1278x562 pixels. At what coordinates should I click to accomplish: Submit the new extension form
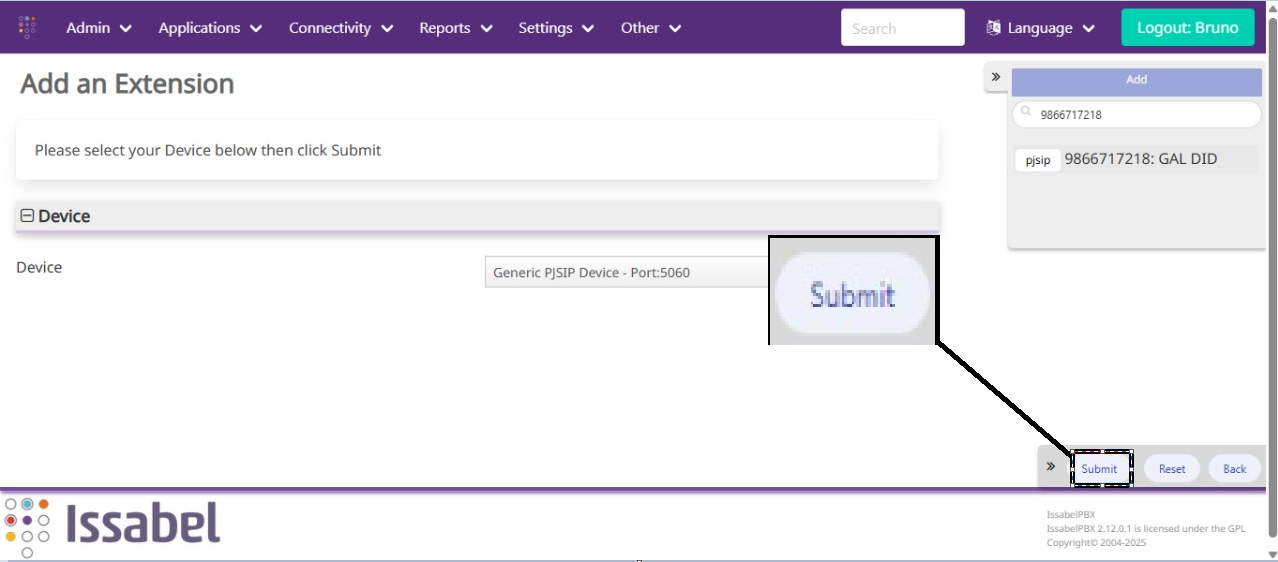[x=1100, y=469]
